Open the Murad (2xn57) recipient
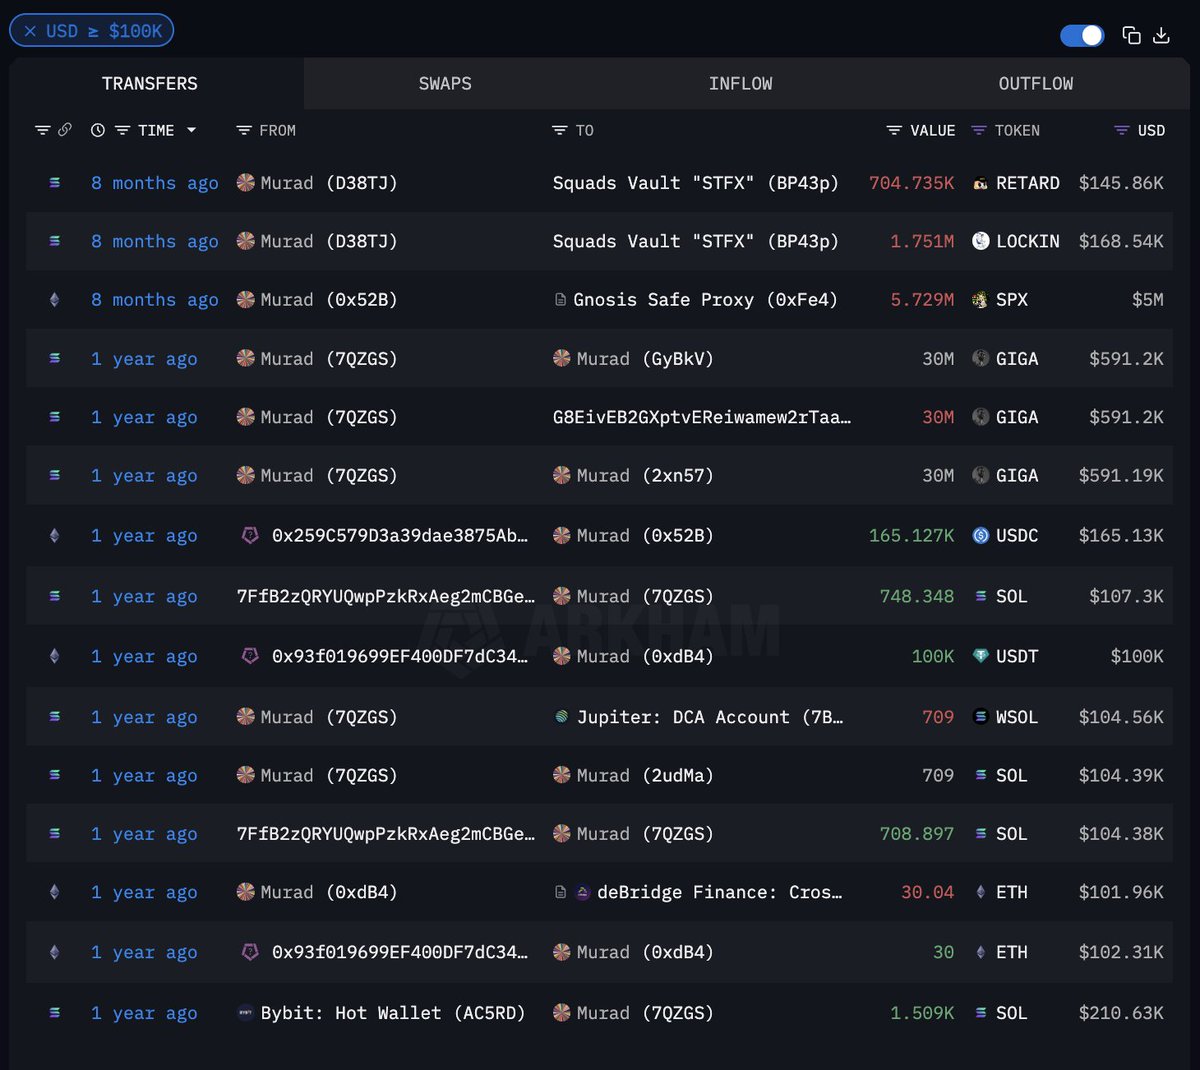Screen dimensions: 1200x1070 tap(645, 475)
